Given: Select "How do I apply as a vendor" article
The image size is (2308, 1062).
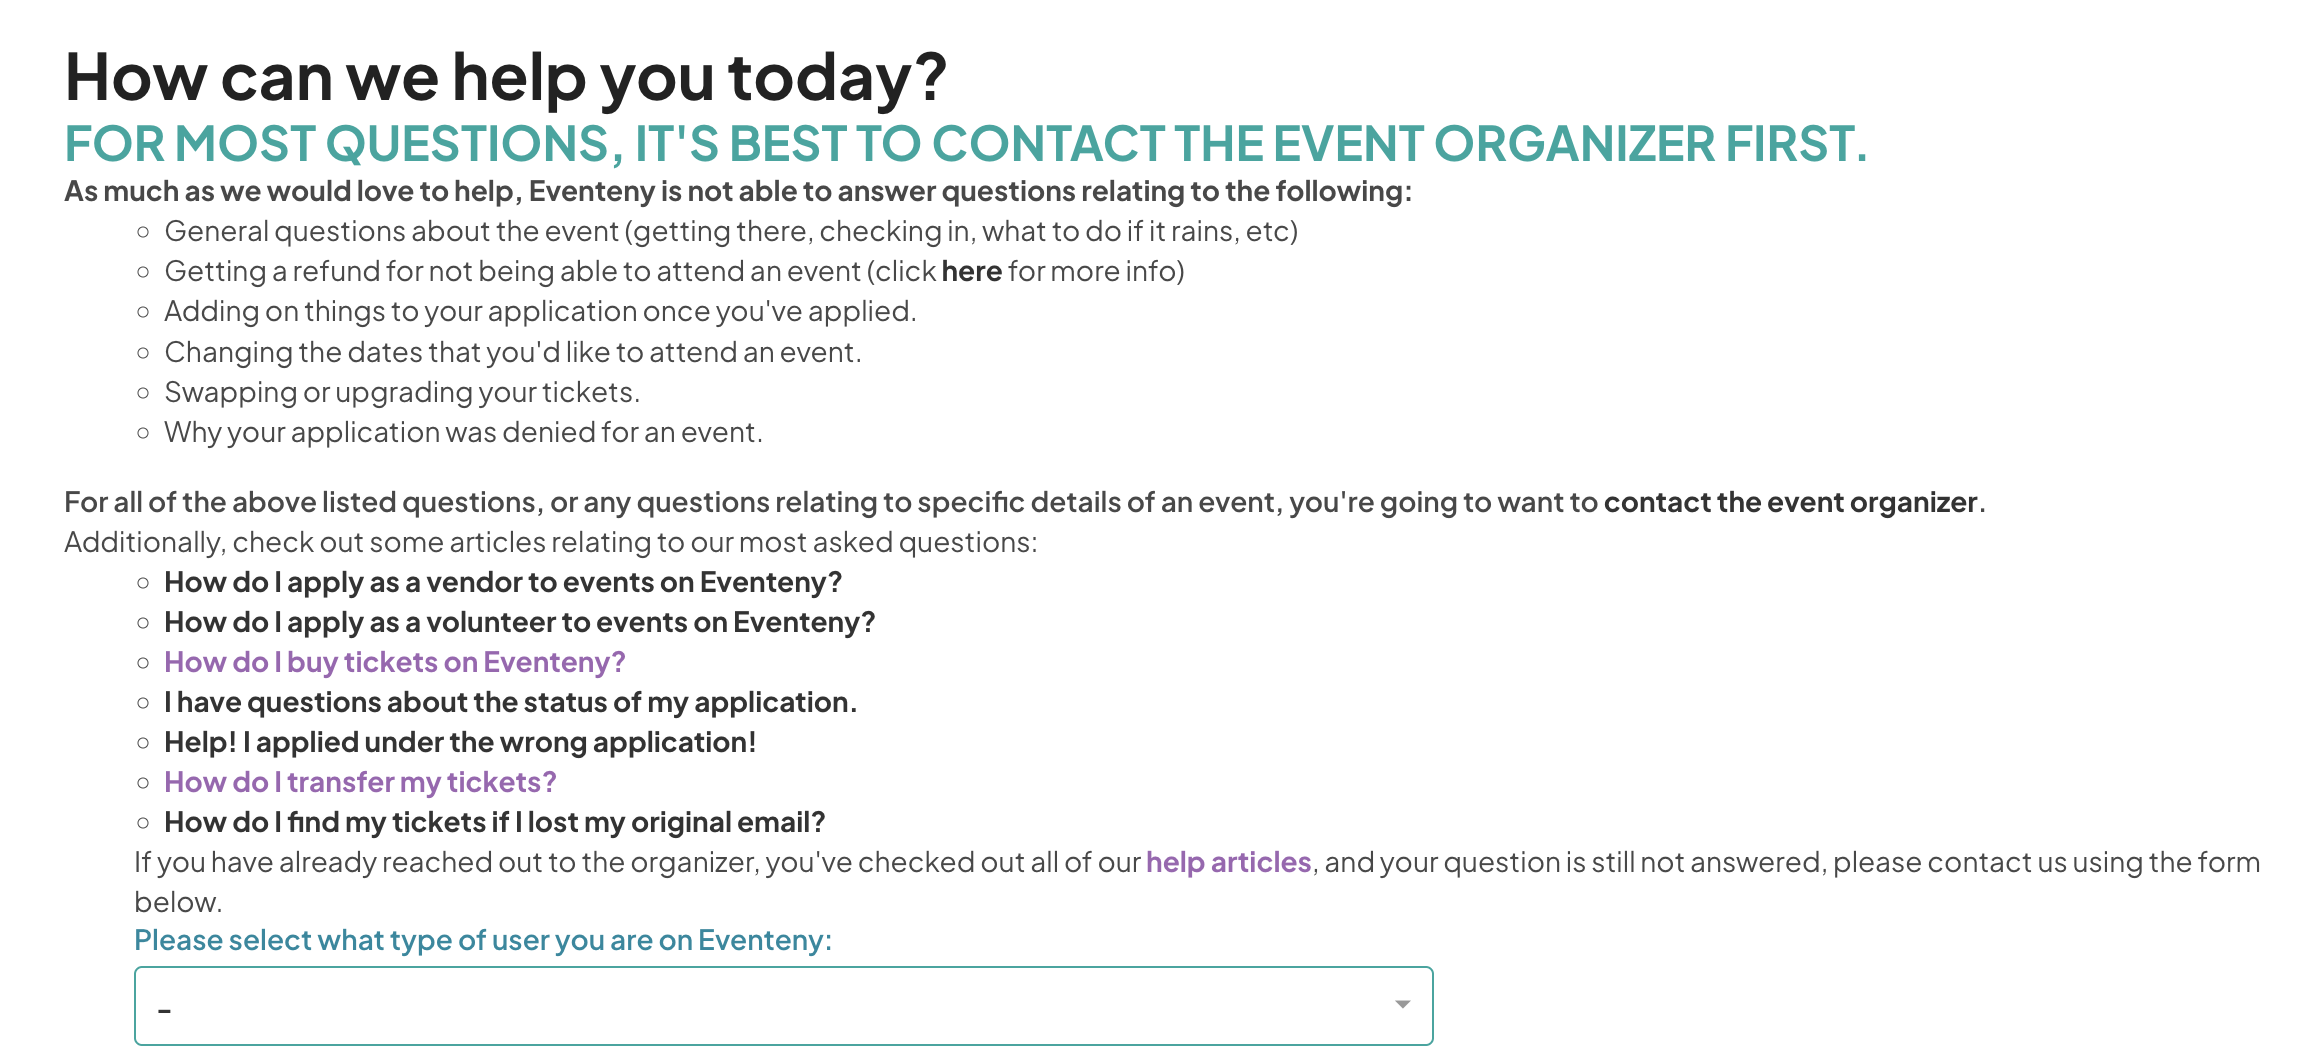Looking at the screenshot, I should point(503,581).
